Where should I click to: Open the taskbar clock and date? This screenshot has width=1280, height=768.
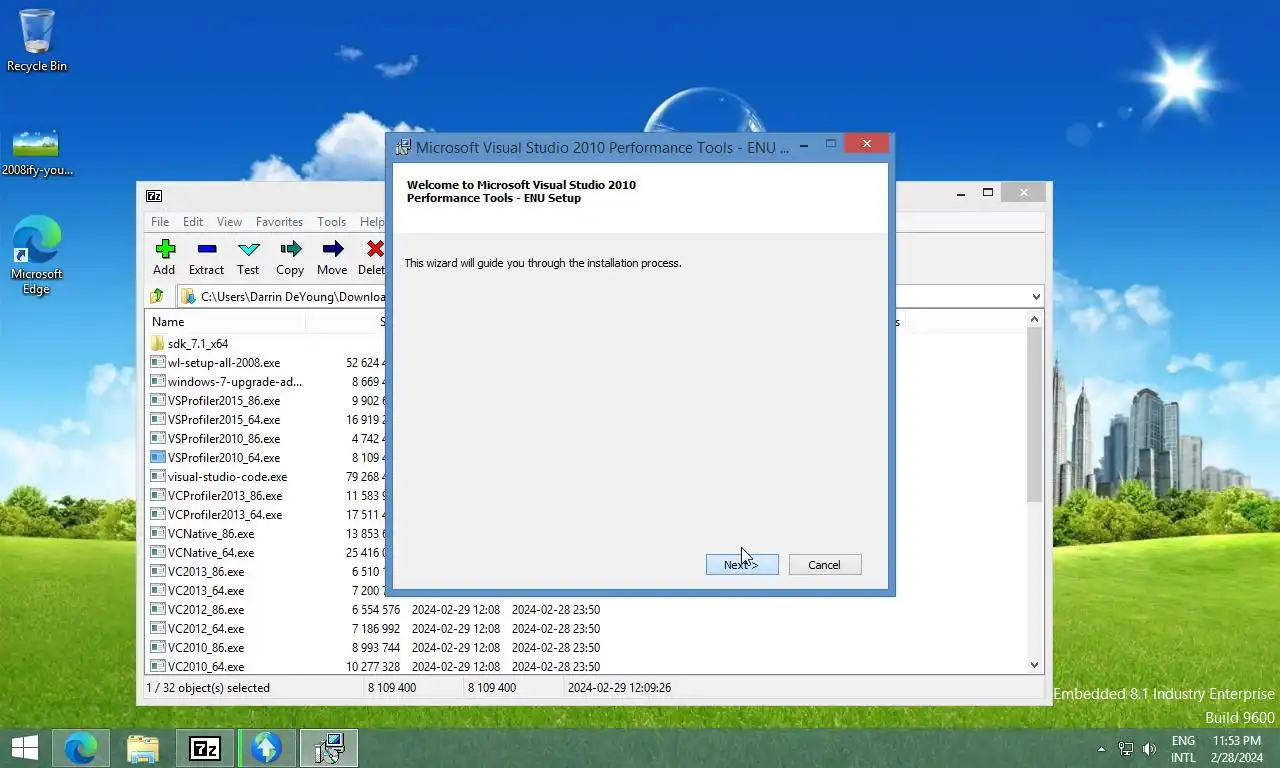pos(1237,749)
